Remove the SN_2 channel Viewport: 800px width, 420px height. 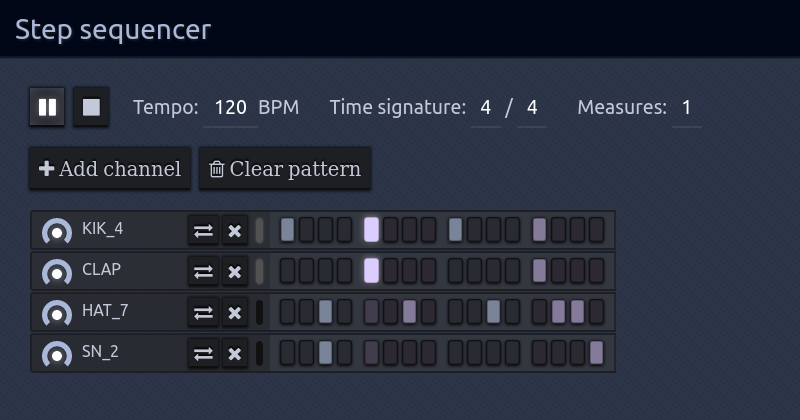coord(235,354)
